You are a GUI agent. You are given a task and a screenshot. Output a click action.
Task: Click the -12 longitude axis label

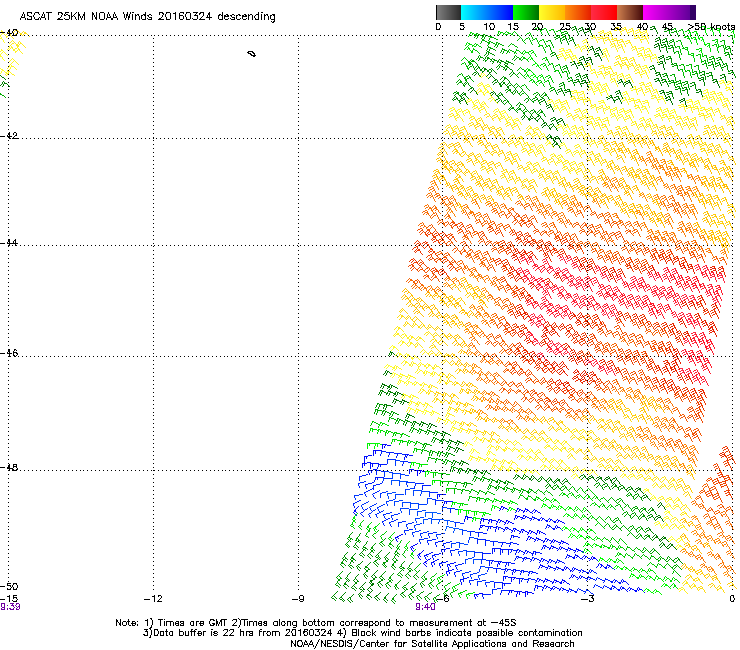tap(153, 599)
